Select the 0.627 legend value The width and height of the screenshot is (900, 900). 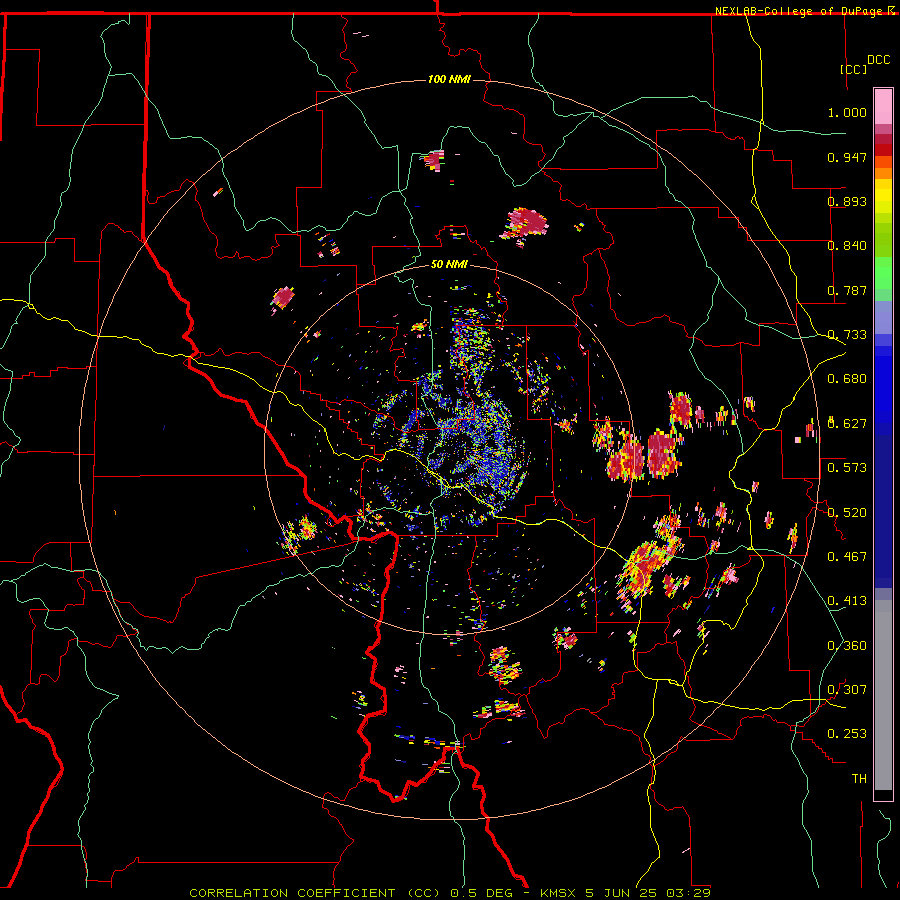(x=847, y=424)
